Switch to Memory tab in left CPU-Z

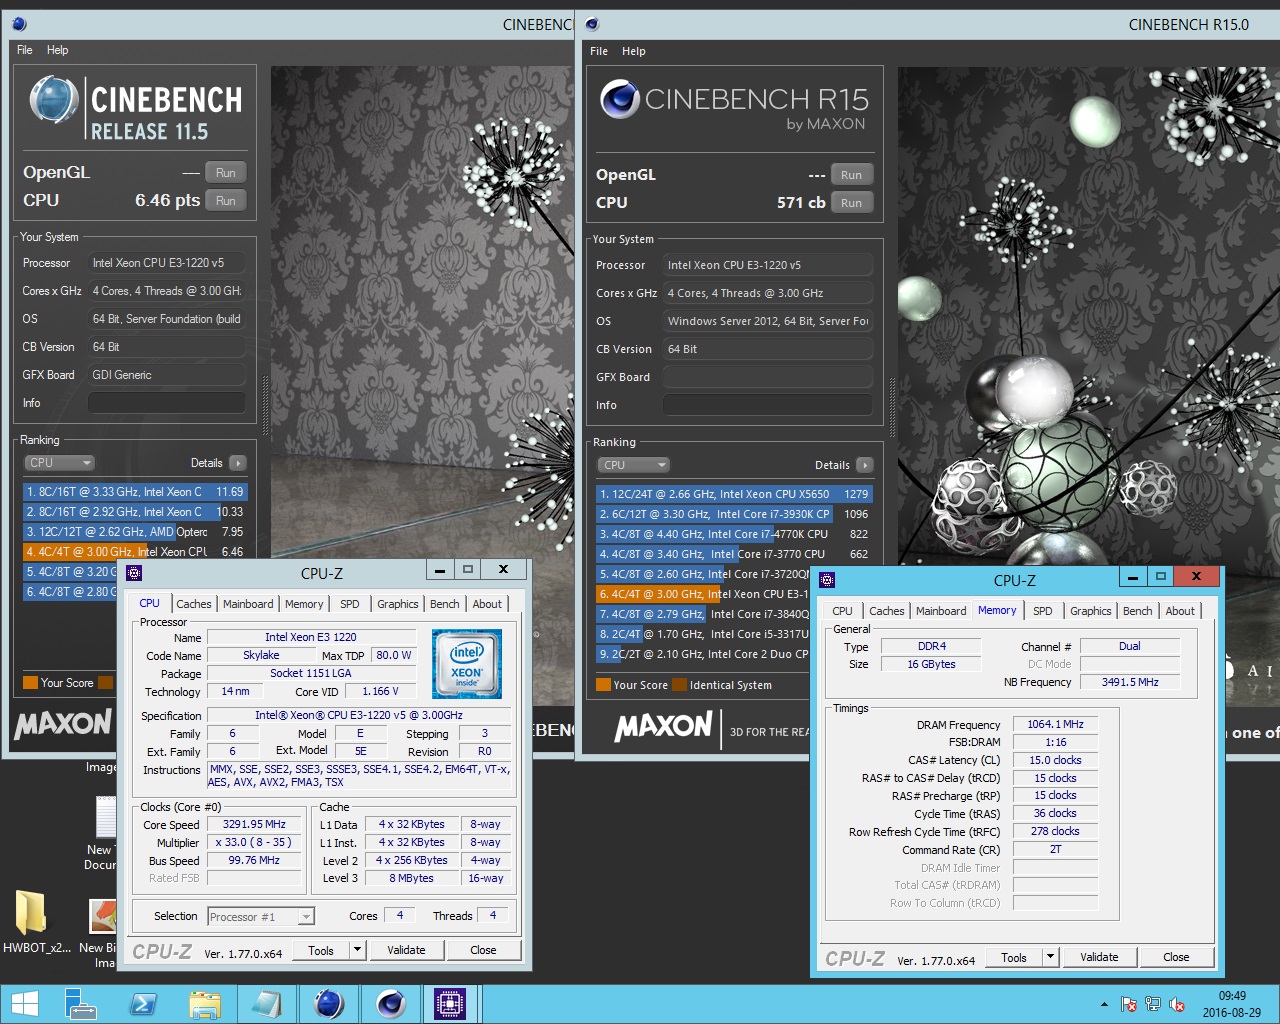pos(304,604)
